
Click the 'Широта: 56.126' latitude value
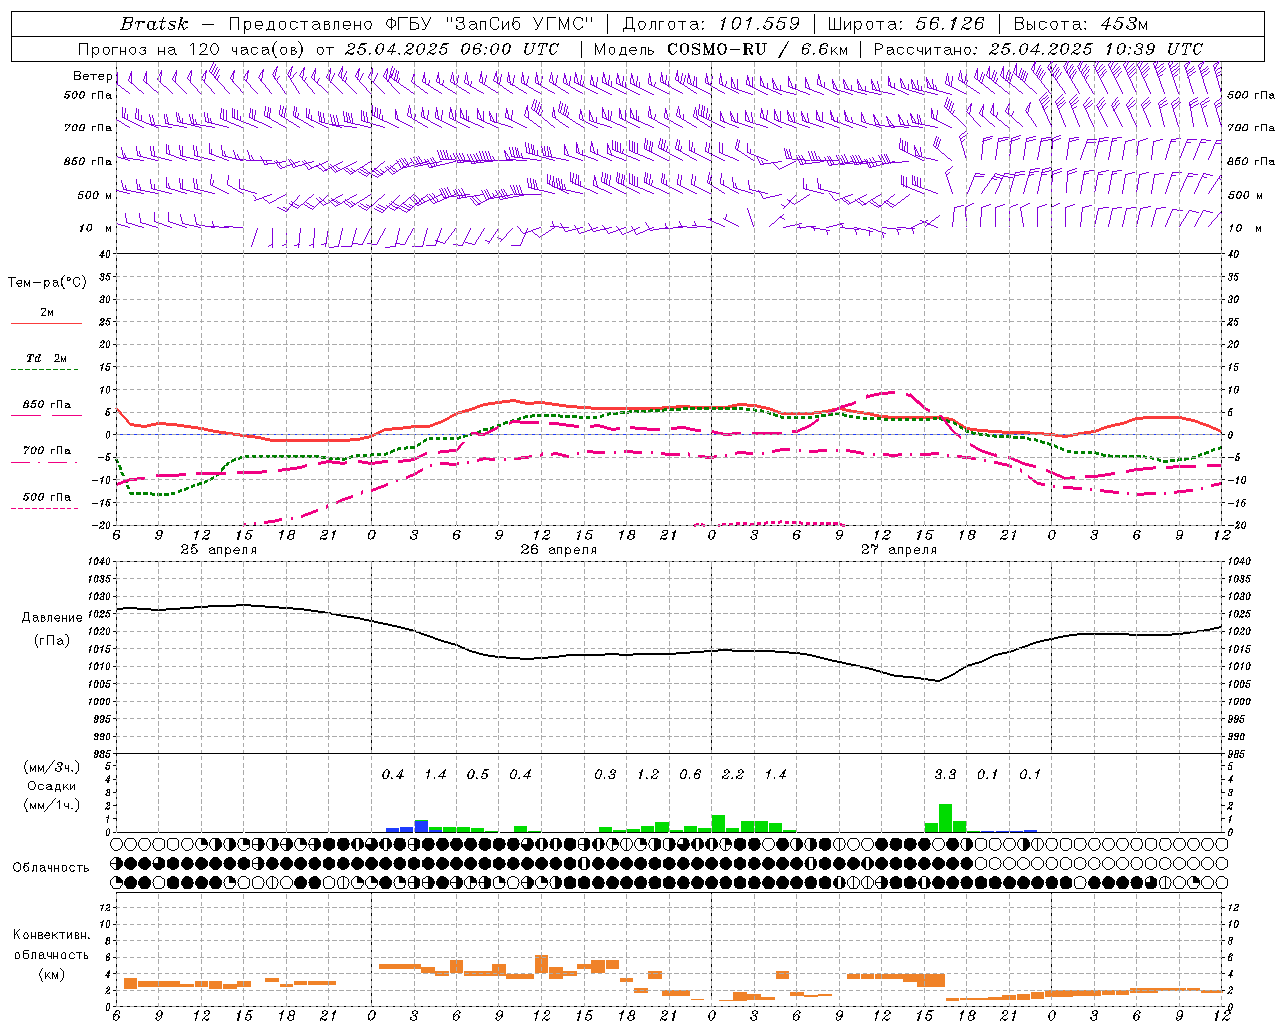[x=905, y=24]
